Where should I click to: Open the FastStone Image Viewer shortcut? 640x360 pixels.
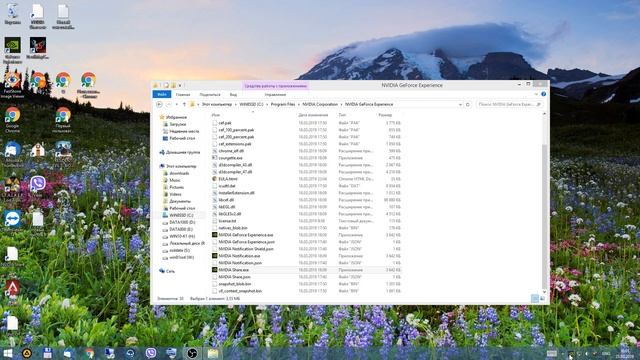[x=12, y=80]
